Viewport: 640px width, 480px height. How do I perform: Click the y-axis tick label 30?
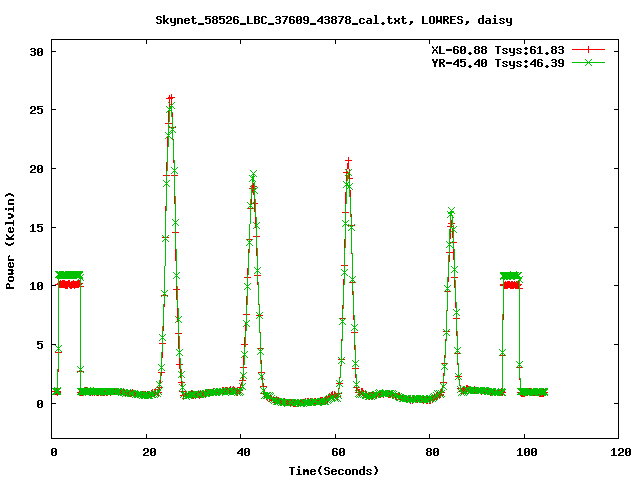(x=36, y=52)
